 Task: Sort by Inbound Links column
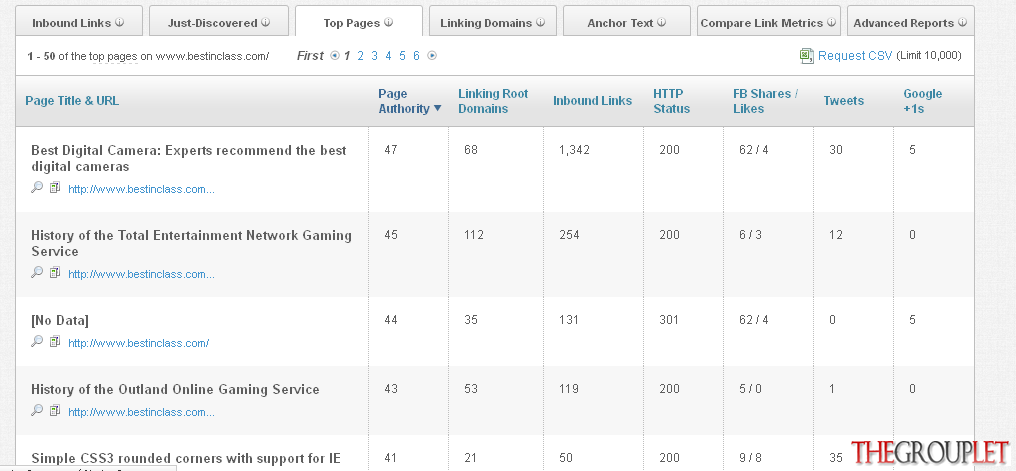tap(592, 101)
